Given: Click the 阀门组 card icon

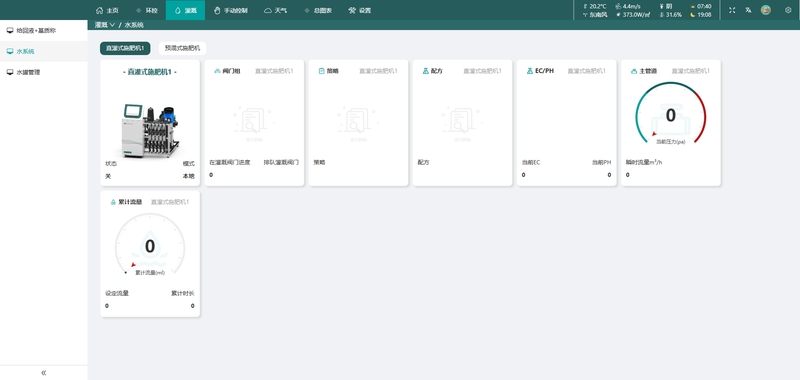Looking at the screenshot, I should point(217,71).
